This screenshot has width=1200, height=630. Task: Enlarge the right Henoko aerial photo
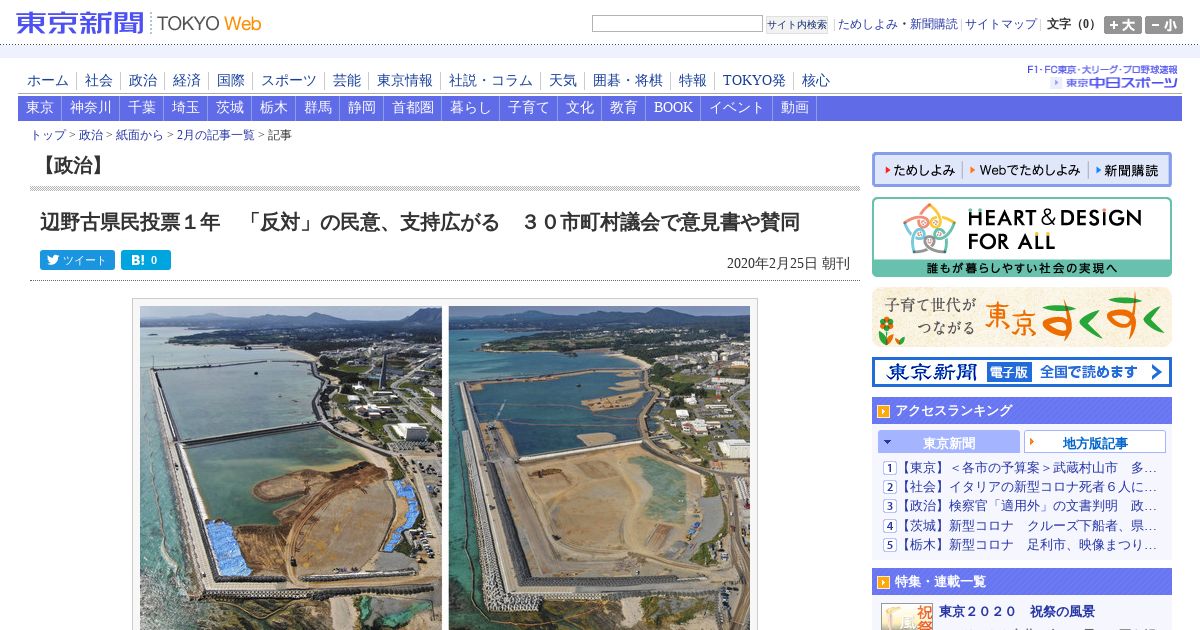tap(599, 467)
